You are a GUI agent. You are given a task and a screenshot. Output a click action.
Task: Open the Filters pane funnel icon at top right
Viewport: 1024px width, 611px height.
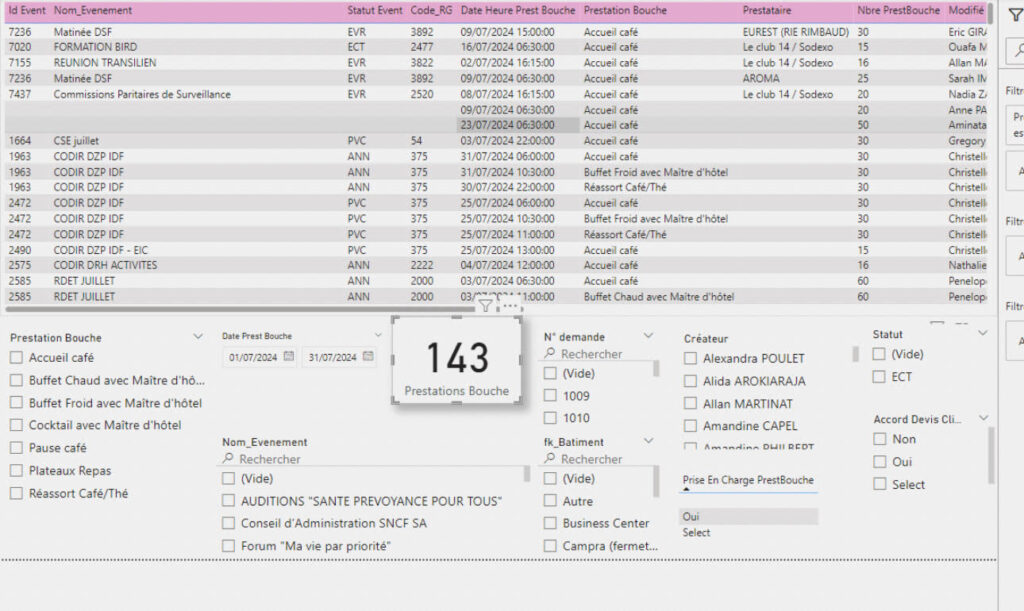(x=1016, y=14)
